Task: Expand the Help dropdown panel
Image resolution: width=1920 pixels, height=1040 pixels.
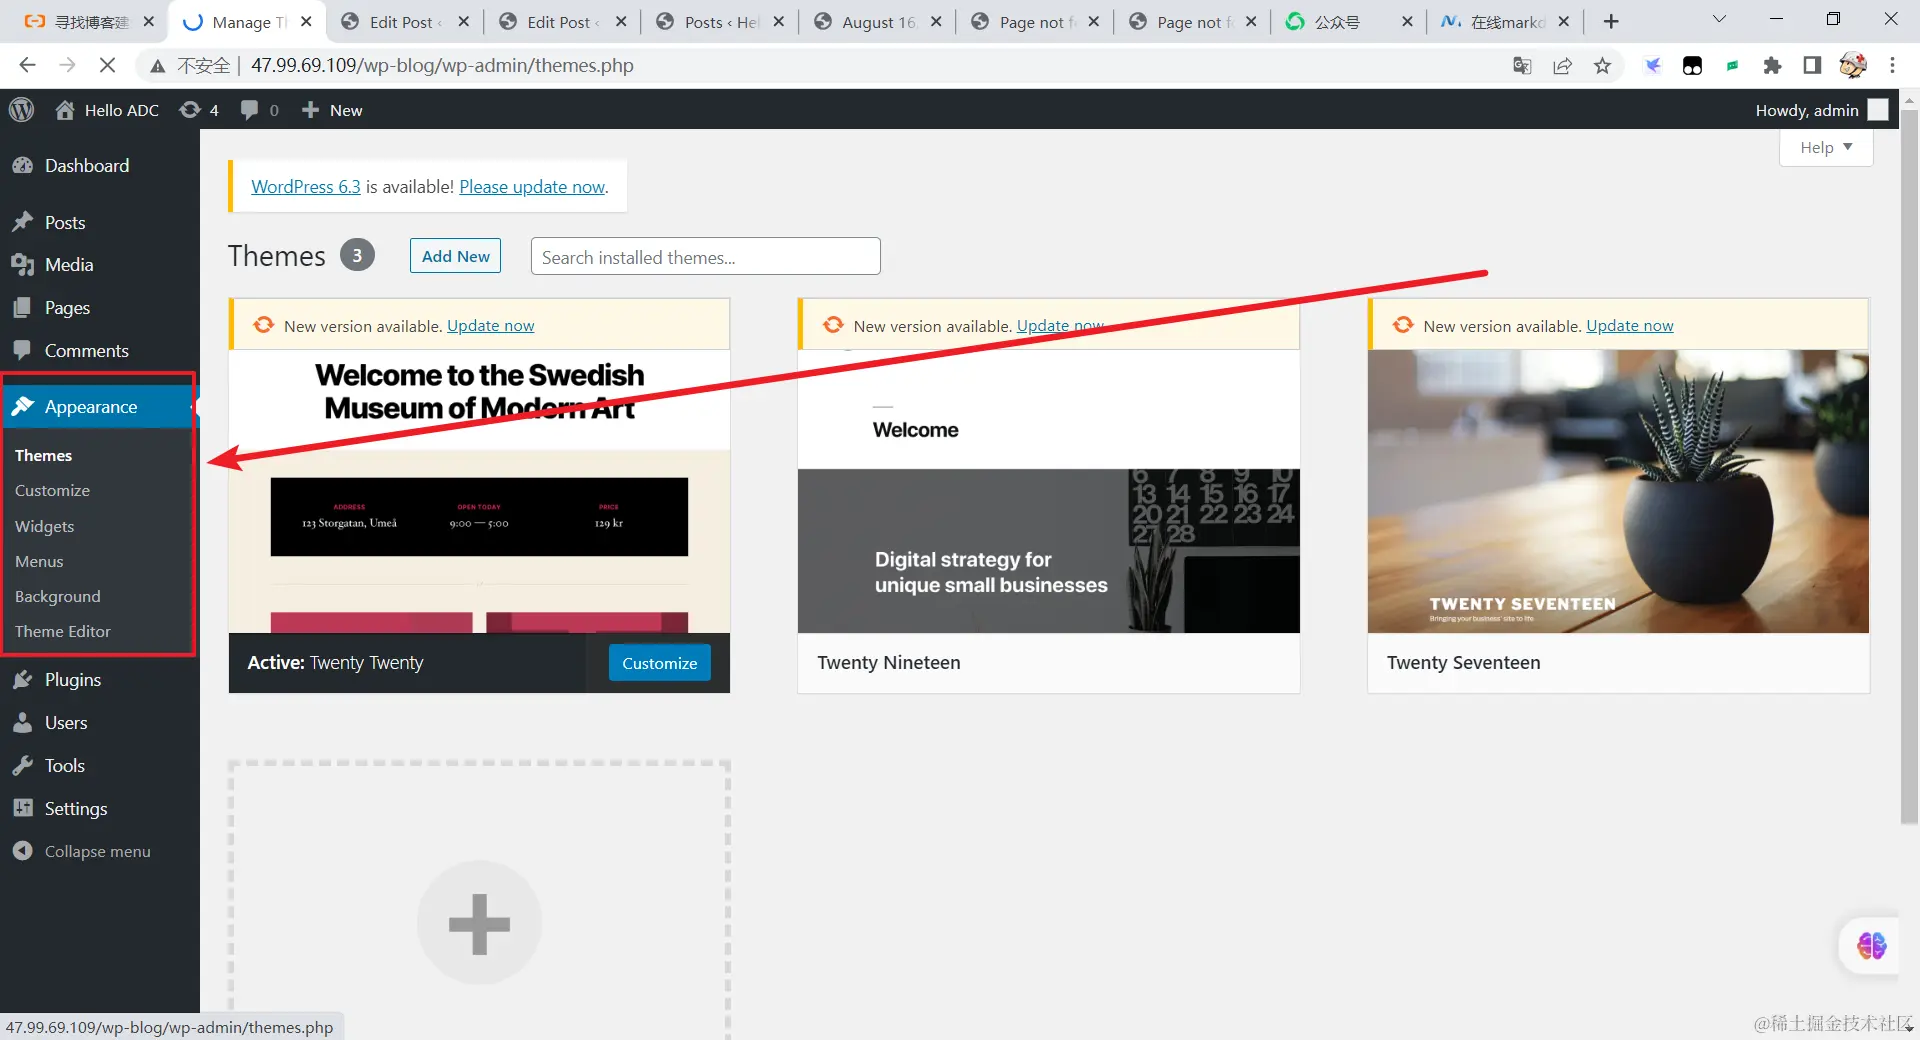Action: [1826, 147]
